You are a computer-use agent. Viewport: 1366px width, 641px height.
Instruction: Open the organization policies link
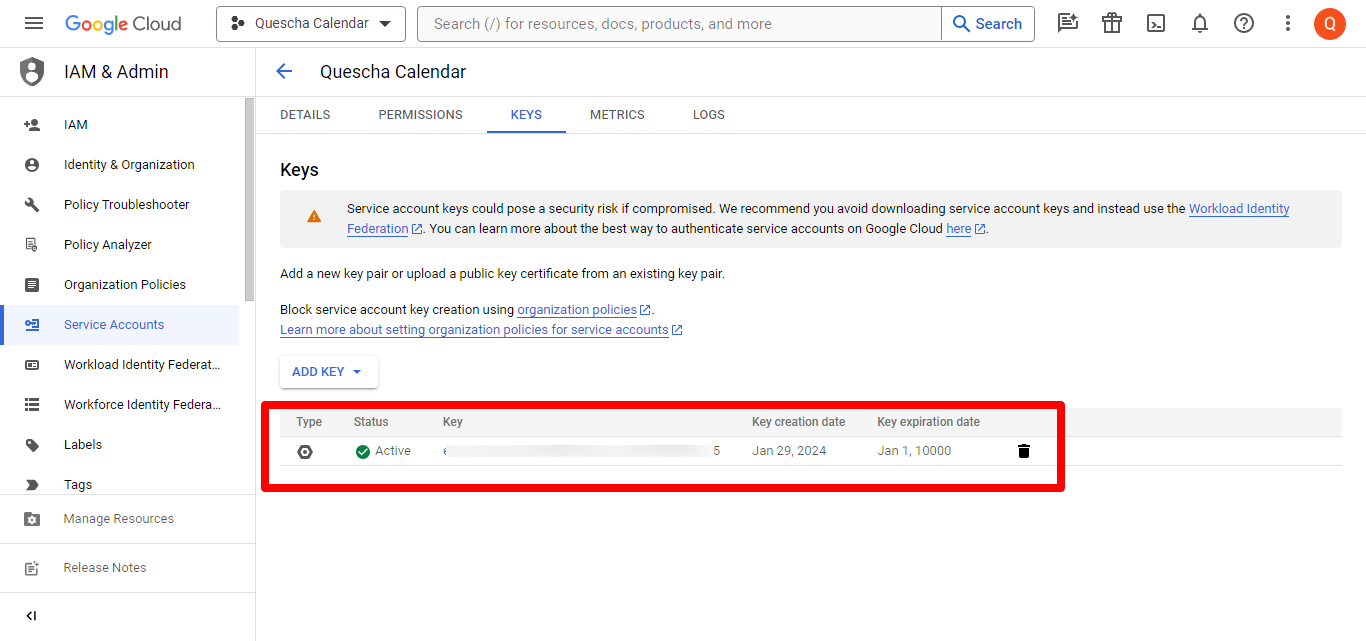click(x=577, y=310)
